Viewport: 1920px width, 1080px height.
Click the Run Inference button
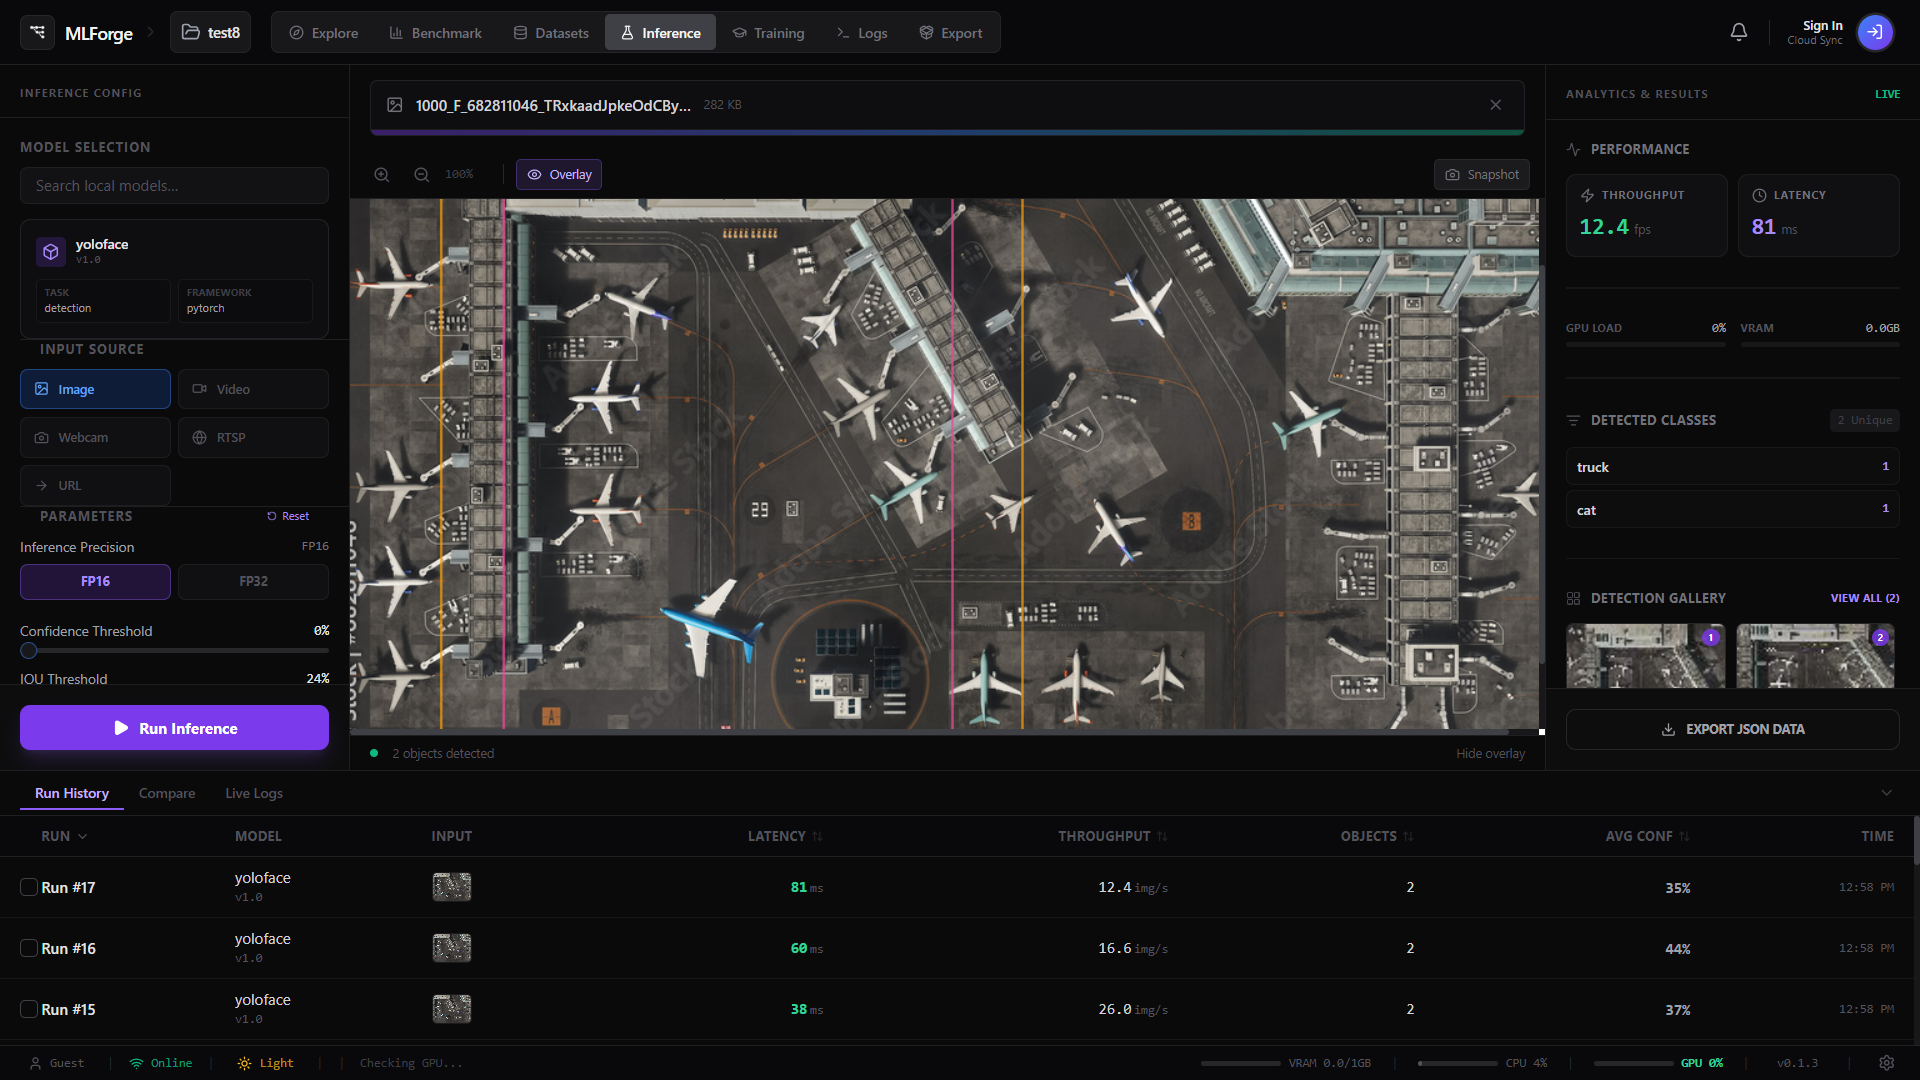174,728
